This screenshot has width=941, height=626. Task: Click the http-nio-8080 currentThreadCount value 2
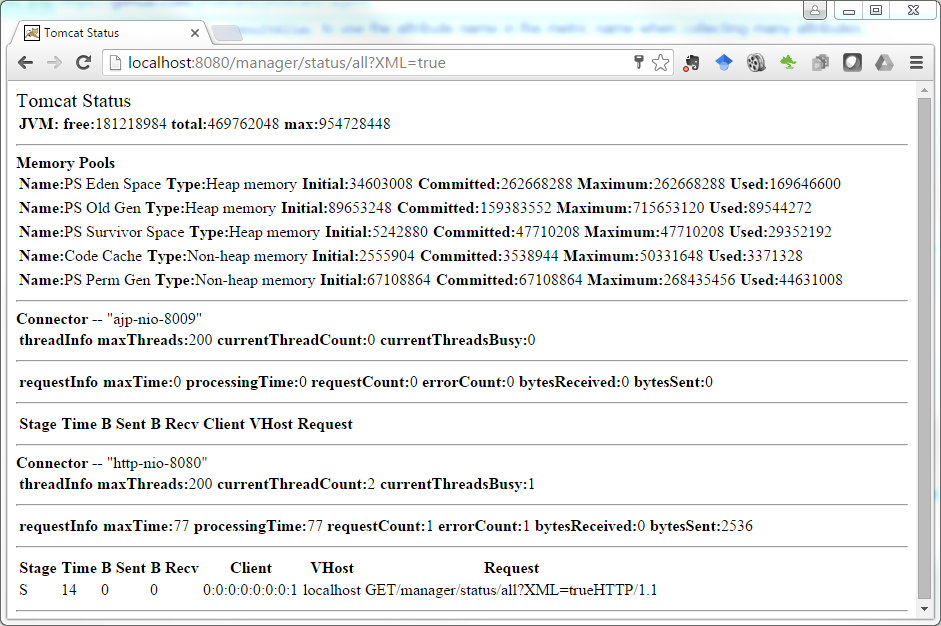[371, 484]
